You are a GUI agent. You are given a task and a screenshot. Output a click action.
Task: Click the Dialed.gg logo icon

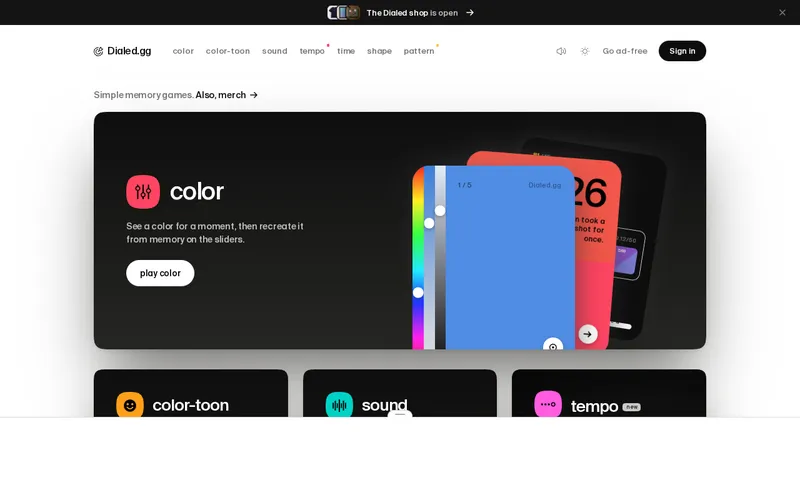coord(98,51)
